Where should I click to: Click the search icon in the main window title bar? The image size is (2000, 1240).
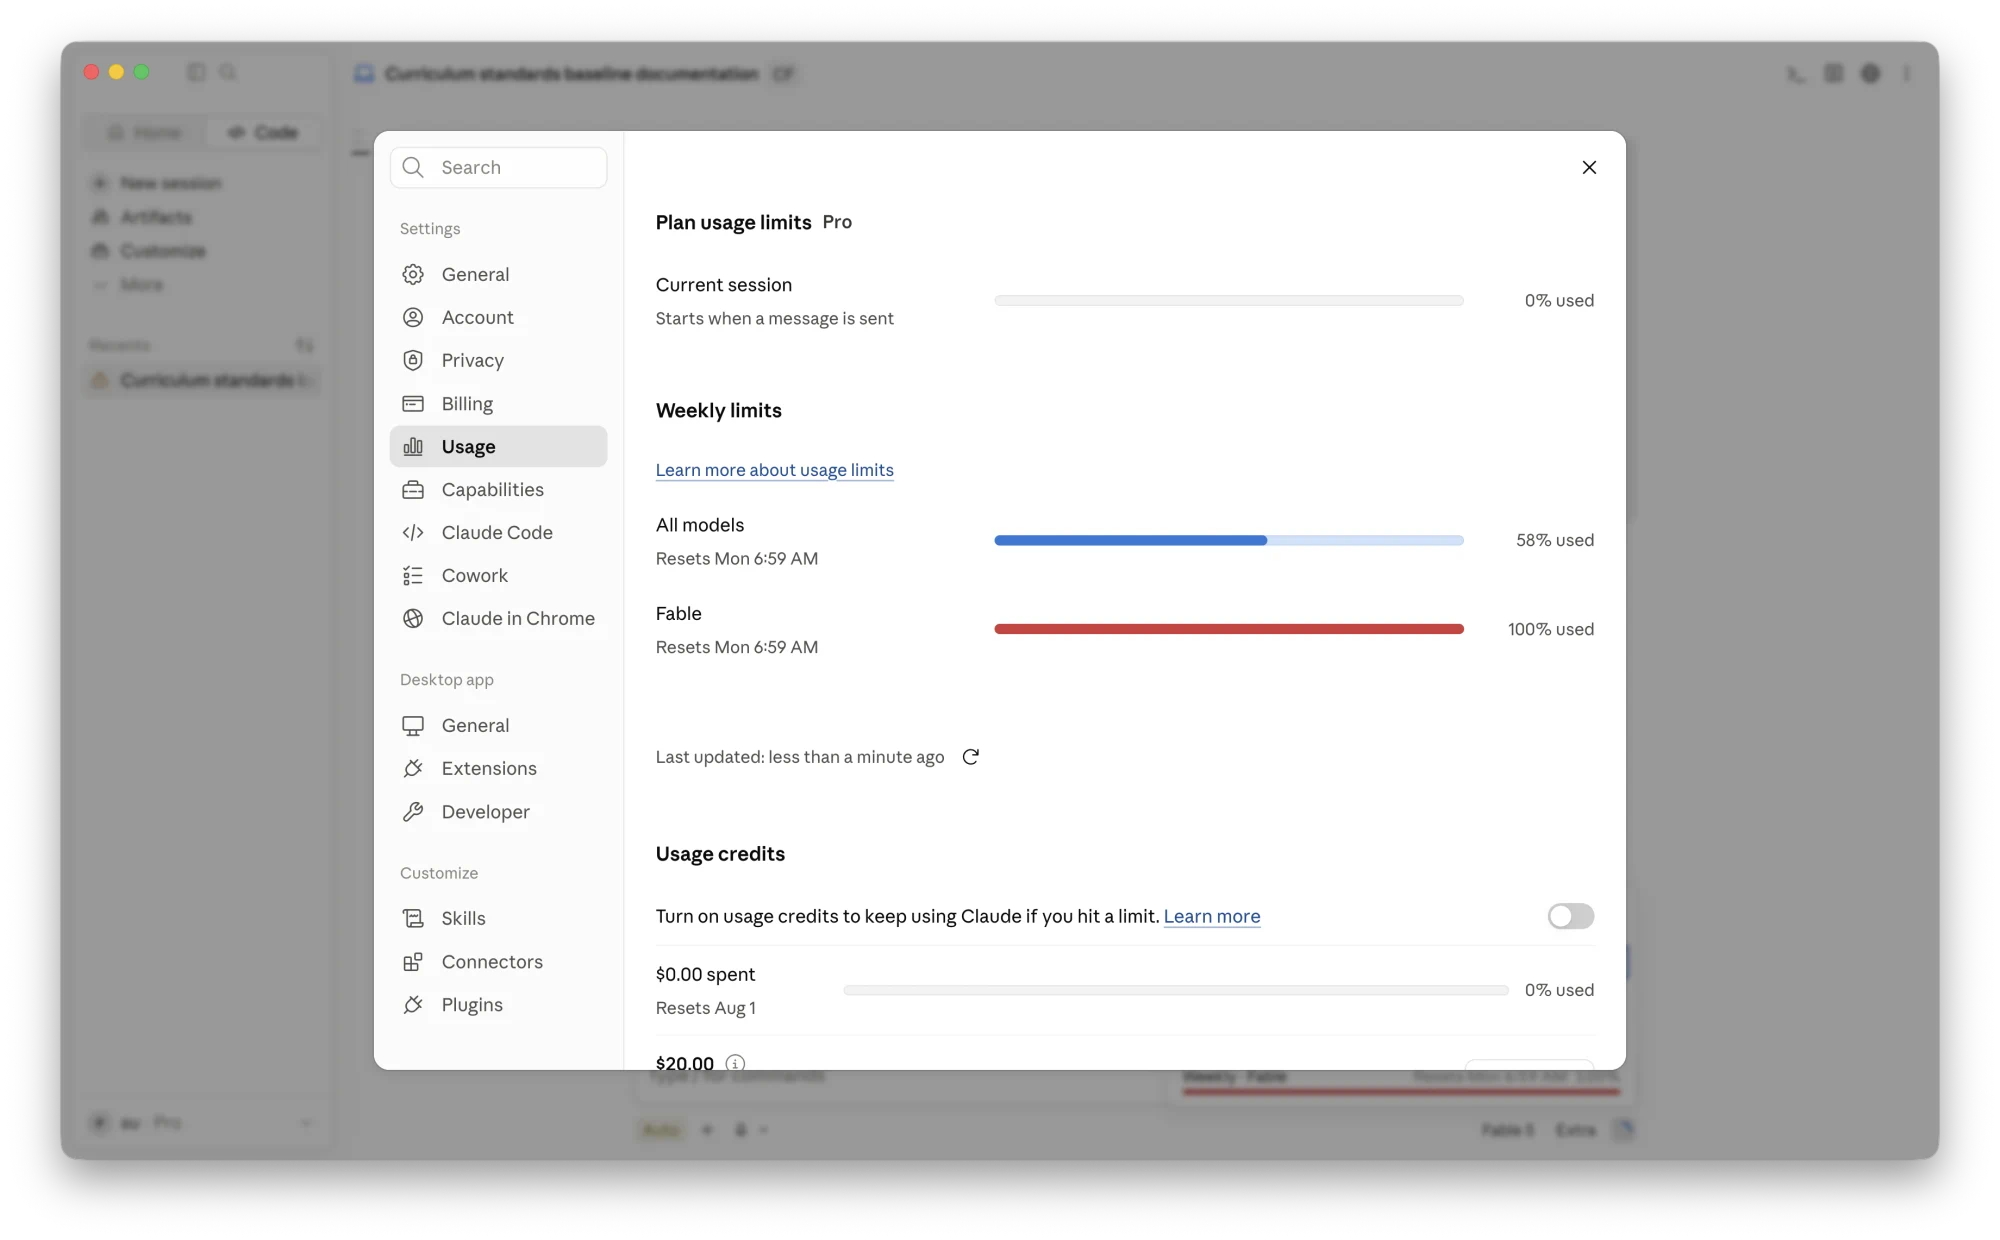(228, 72)
